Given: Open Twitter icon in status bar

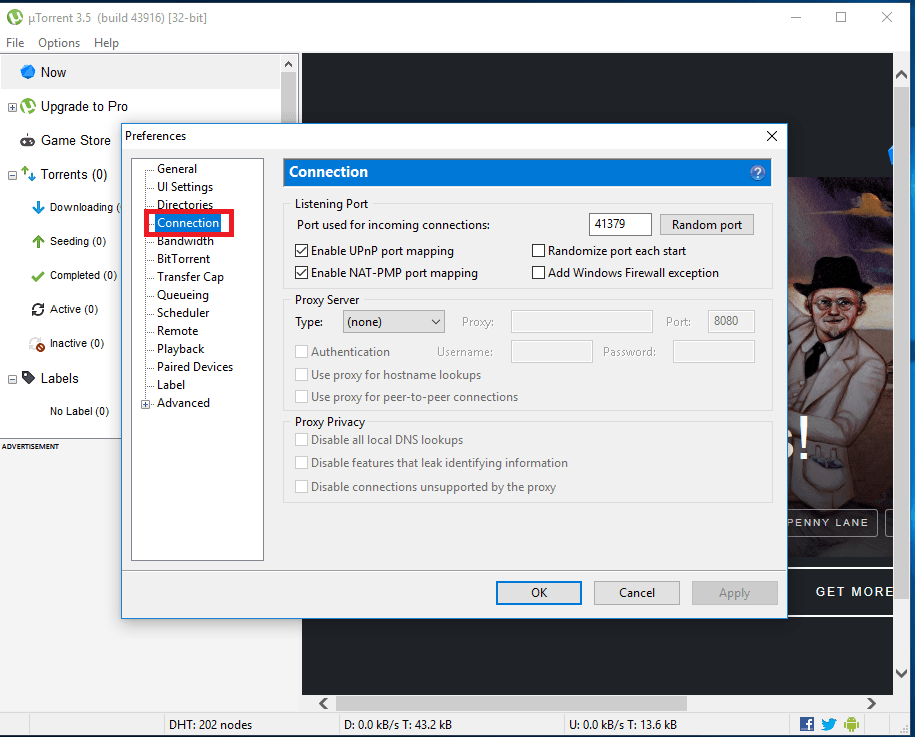Looking at the screenshot, I should pyautogui.click(x=829, y=724).
